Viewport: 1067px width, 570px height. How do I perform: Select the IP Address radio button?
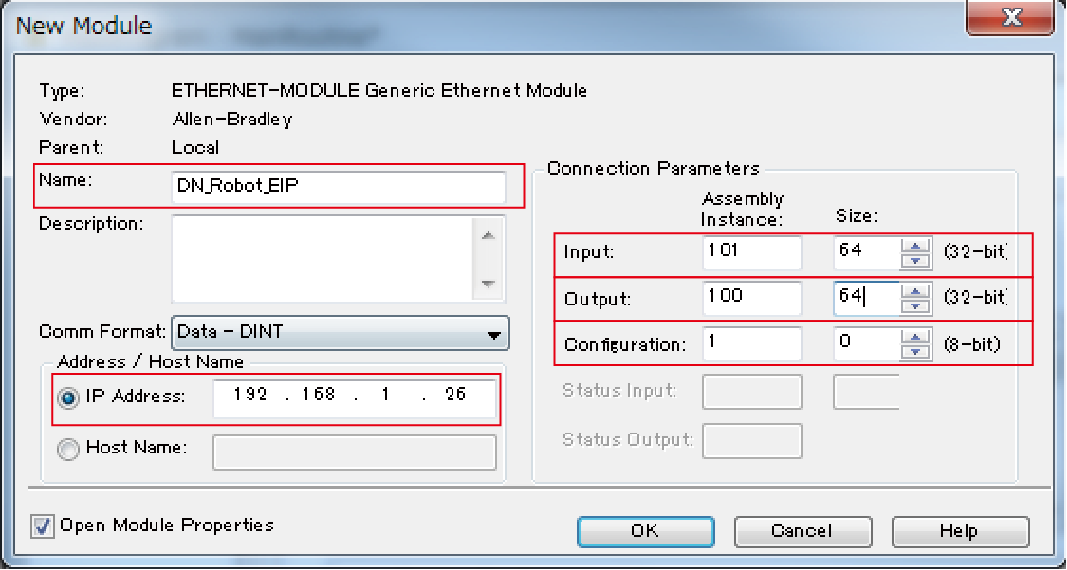(68, 397)
